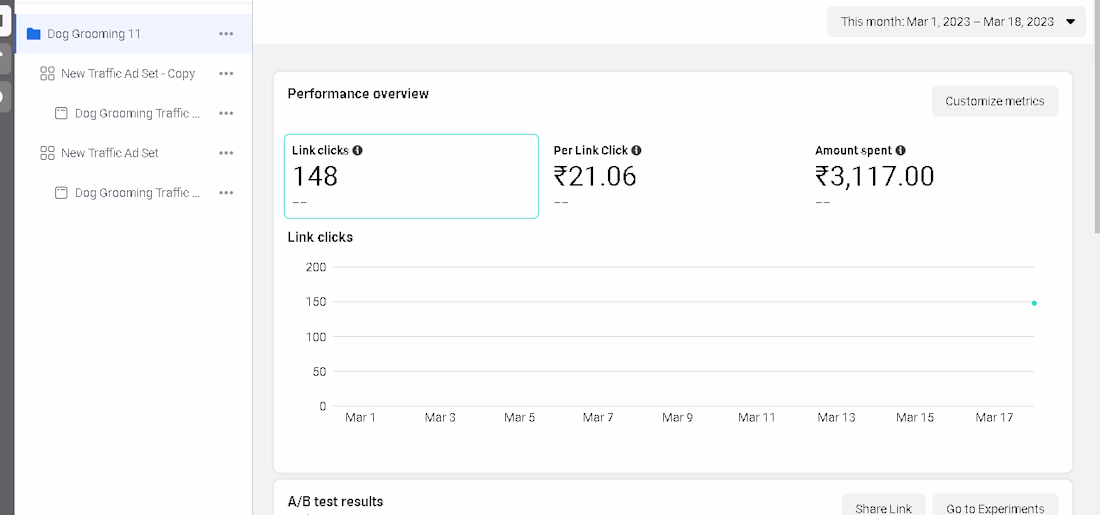
Task: Click the Mar 1 axis label
Action: [361, 417]
